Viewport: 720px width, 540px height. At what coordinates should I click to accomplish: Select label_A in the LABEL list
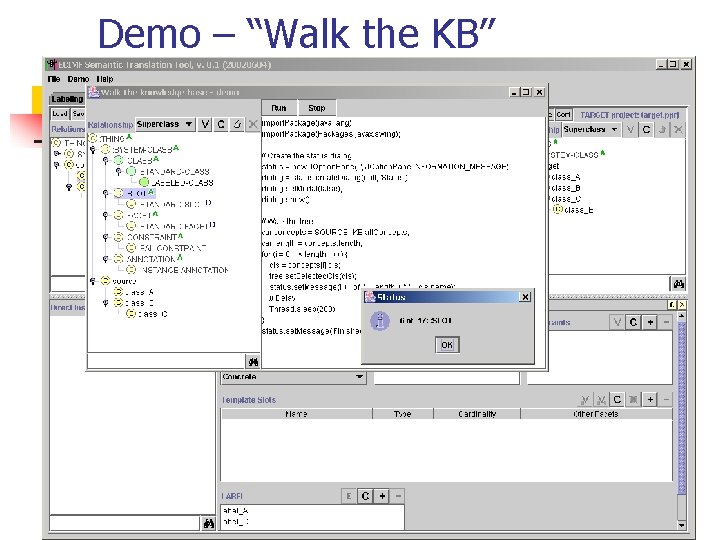[x=236, y=511]
